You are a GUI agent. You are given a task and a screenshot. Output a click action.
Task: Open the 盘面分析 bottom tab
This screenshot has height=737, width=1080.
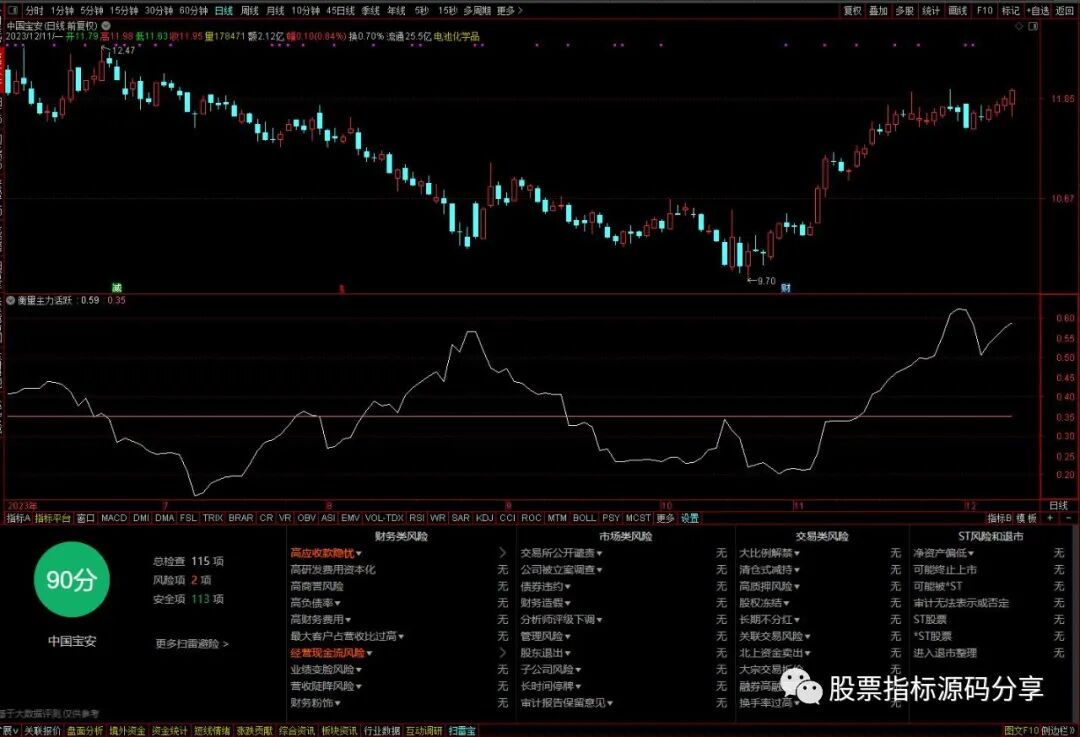tap(85, 730)
